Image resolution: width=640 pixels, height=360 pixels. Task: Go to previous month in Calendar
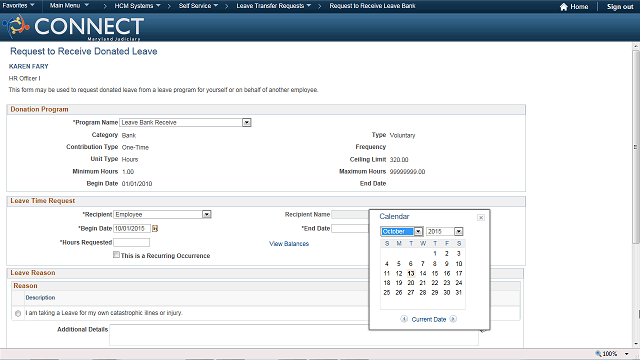[404, 319]
